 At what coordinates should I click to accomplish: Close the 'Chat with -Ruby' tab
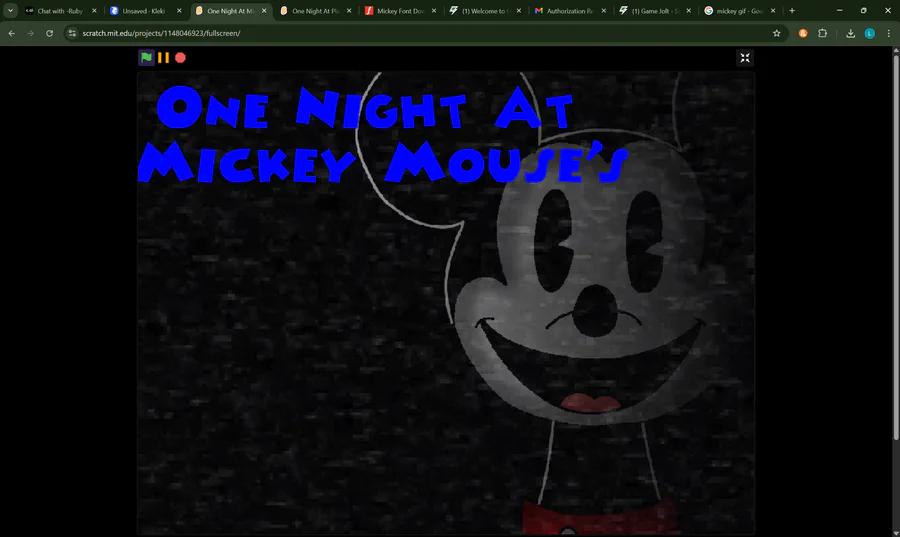[94, 10]
